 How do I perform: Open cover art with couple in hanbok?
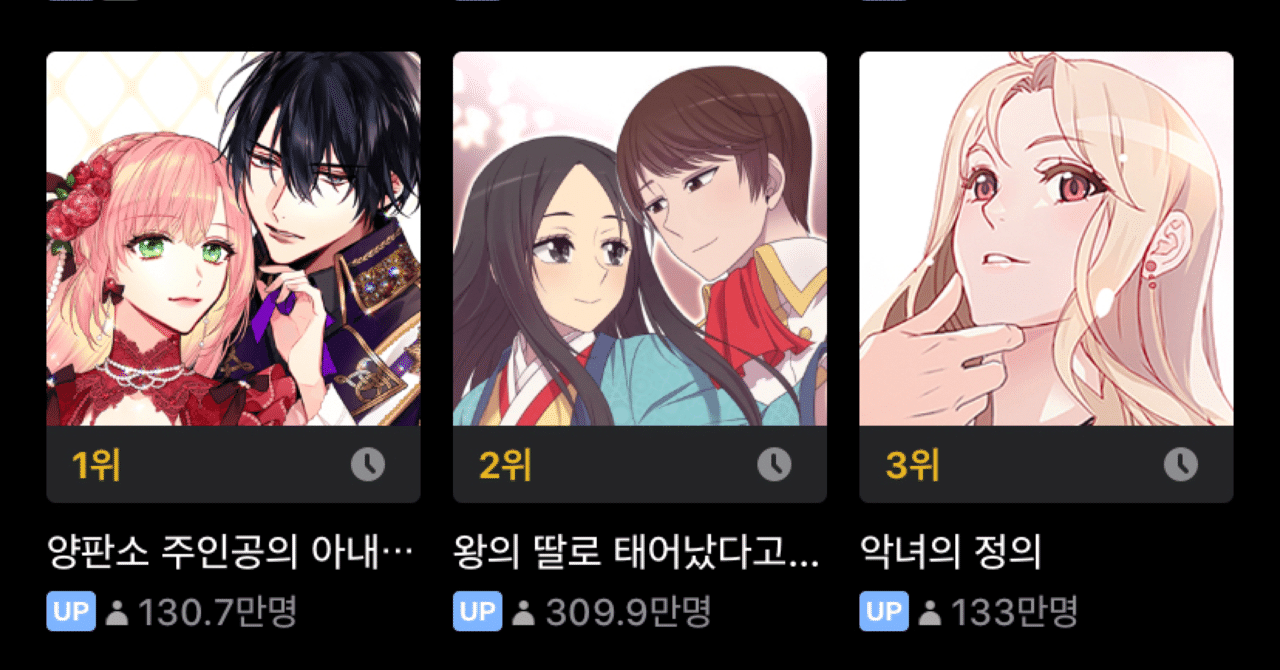[640, 239]
